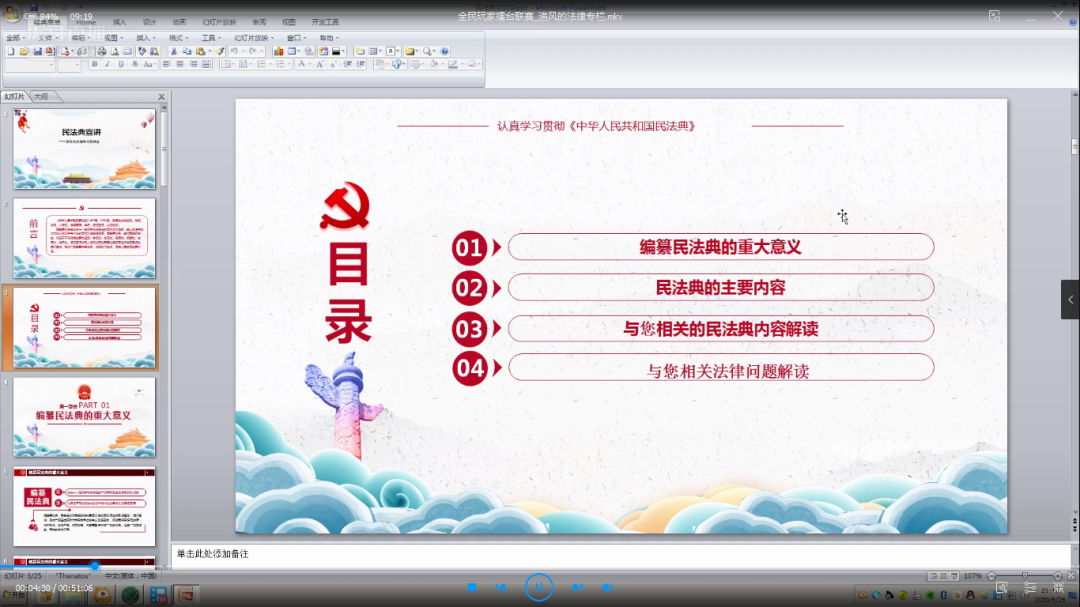Image resolution: width=1080 pixels, height=607 pixels.
Task: Switch to the 大纲 outline pane tab
Action: [41, 97]
